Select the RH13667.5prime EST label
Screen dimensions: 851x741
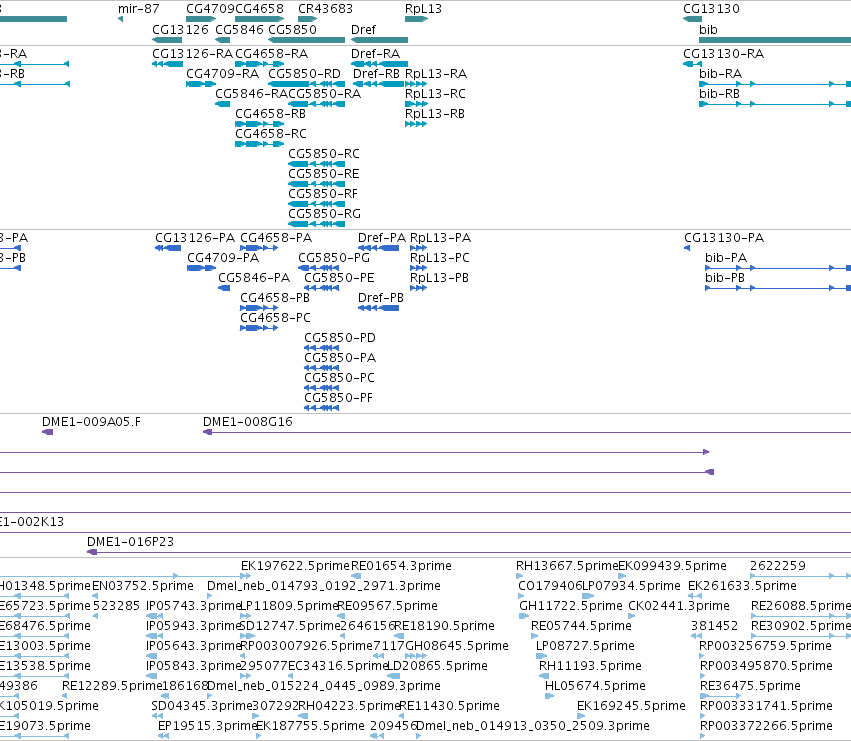click(567, 566)
